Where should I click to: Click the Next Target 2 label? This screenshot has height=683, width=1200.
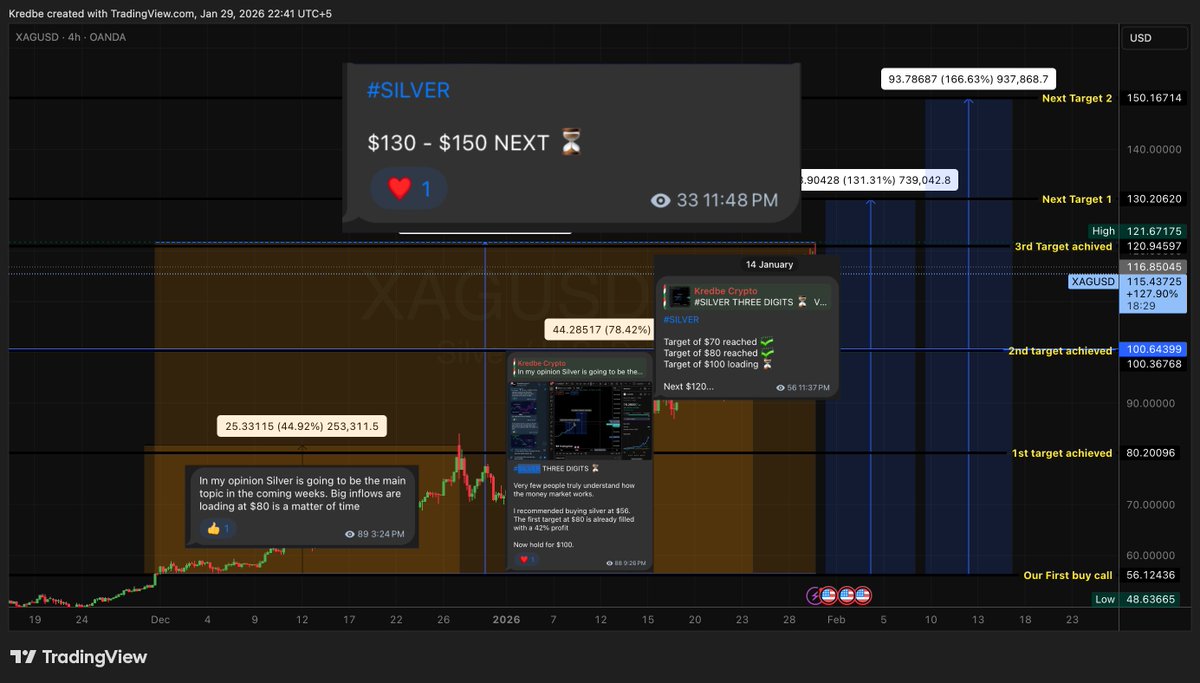(x=1076, y=98)
